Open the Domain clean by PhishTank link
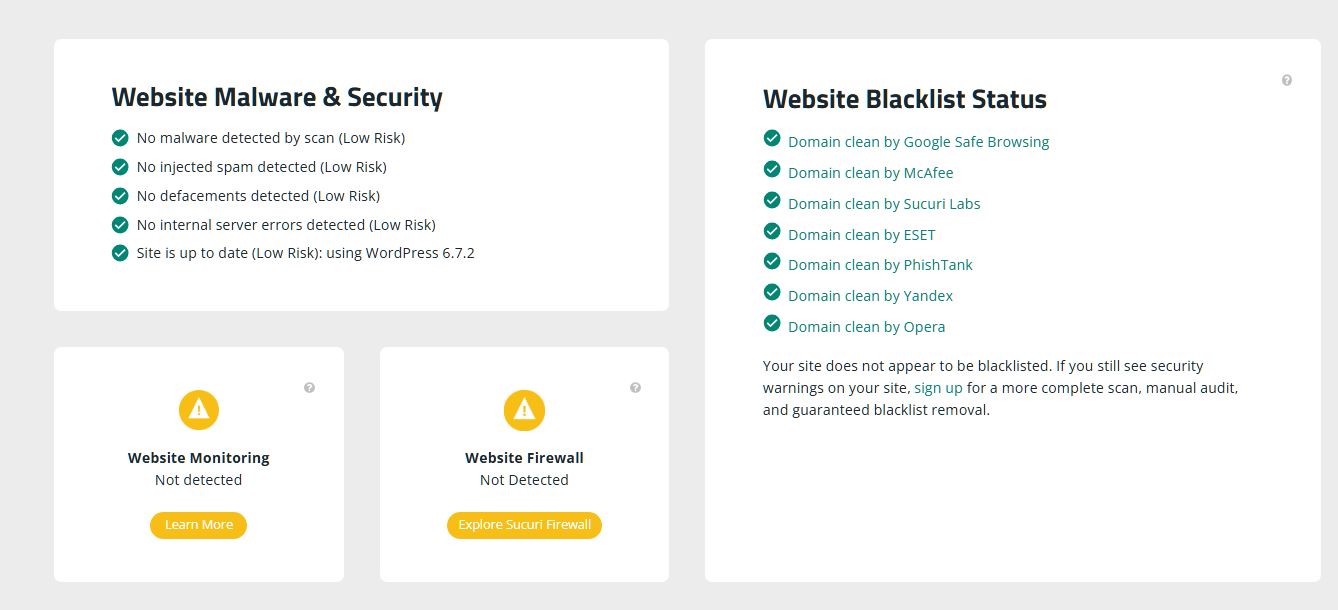 point(880,265)
